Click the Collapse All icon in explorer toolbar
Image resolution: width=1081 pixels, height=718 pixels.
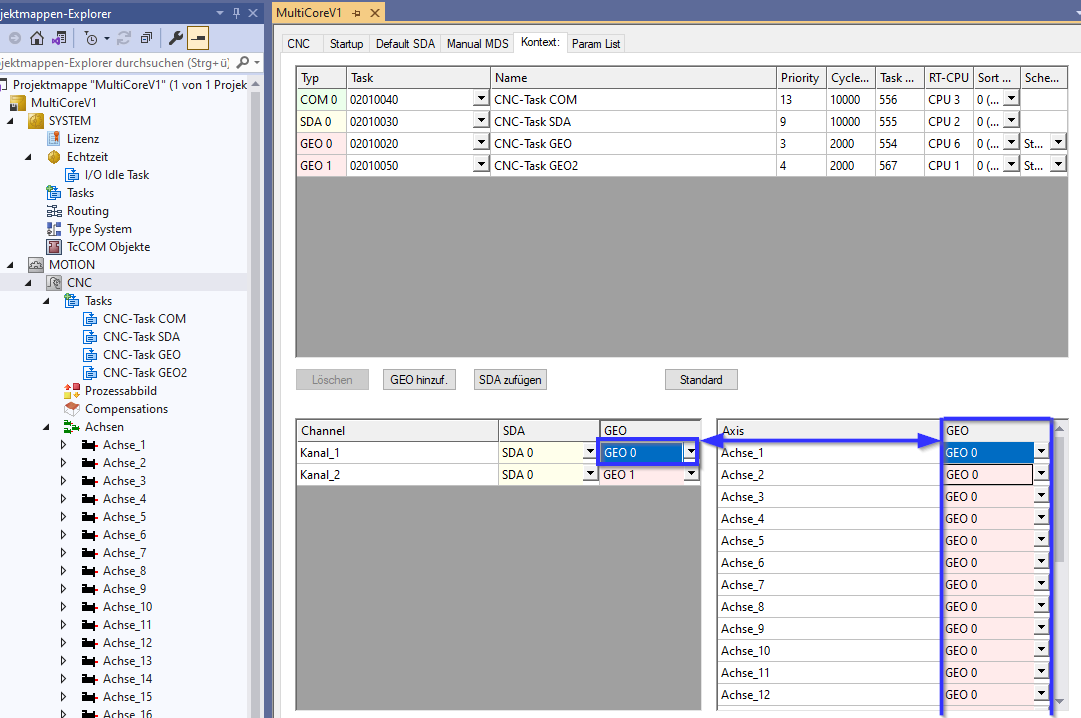146,39
